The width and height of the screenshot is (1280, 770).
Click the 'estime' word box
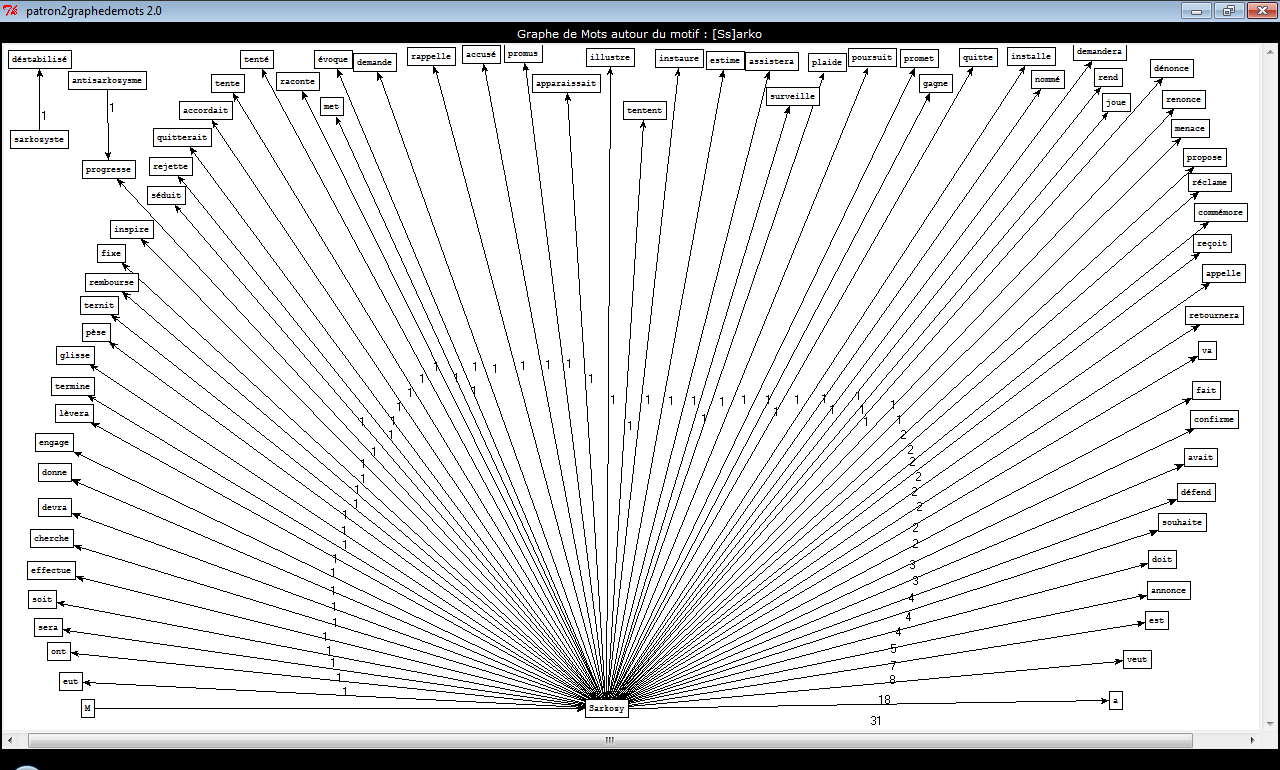pyautogui.click(x=725, y=60)
